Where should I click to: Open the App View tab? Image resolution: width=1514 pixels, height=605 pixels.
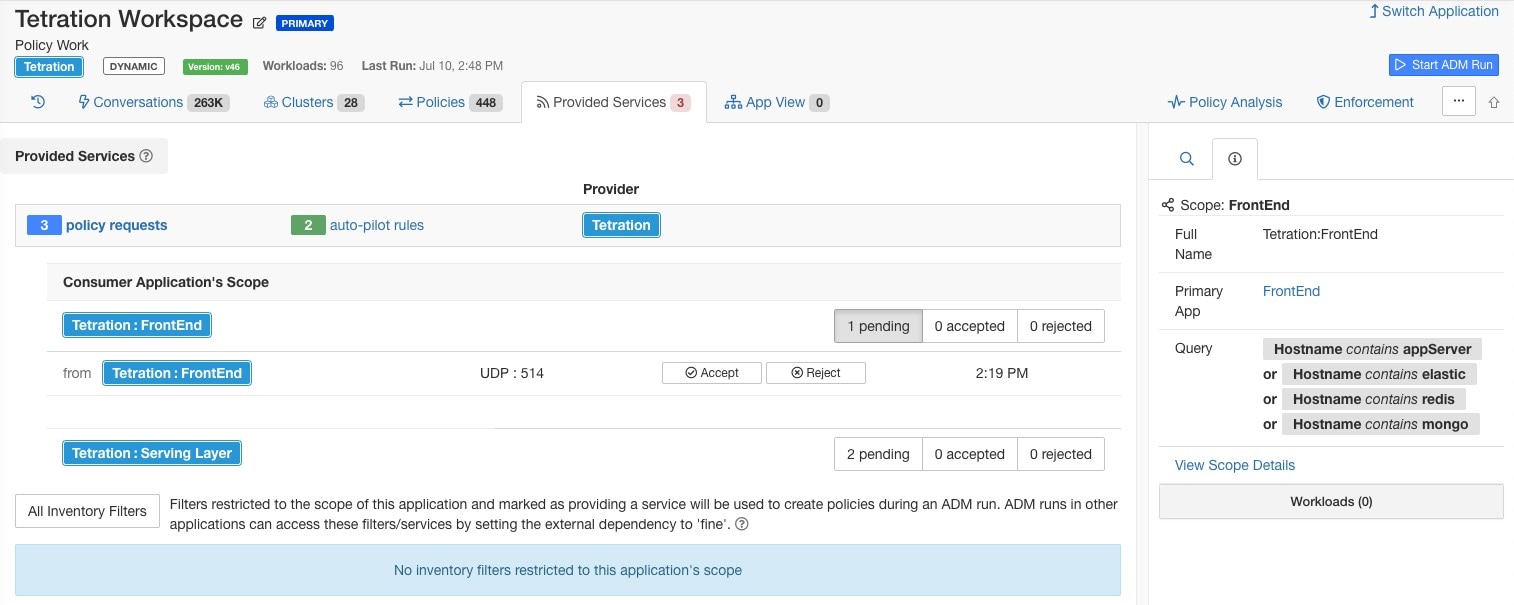point(777,102)
